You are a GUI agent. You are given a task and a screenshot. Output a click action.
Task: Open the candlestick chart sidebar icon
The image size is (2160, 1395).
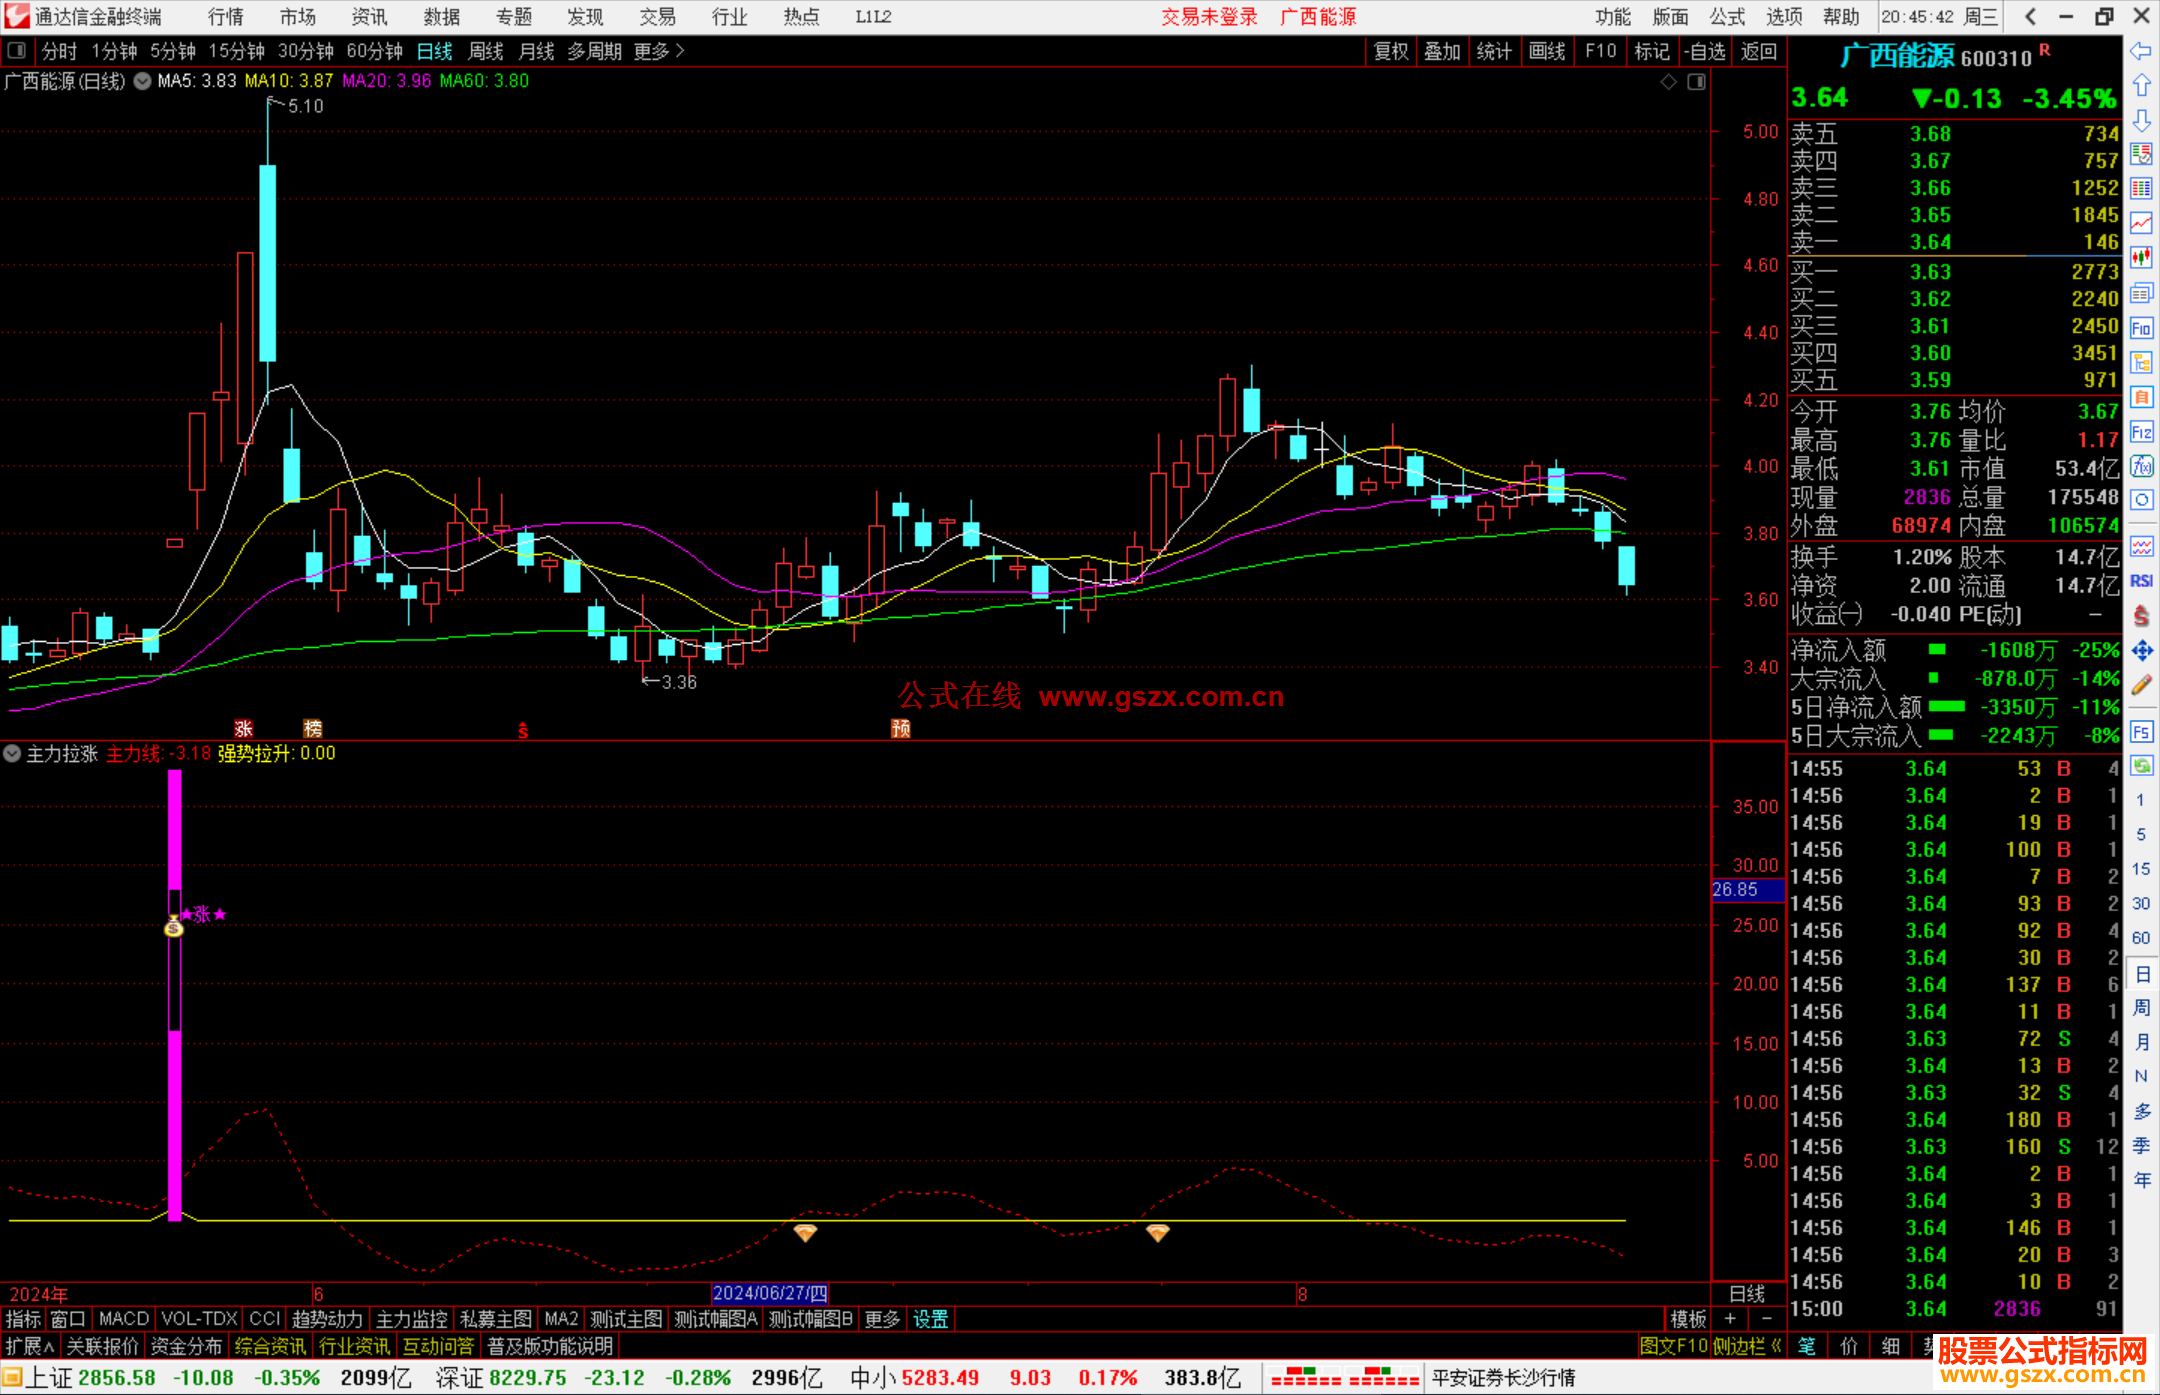click(x=2141, y=258)
